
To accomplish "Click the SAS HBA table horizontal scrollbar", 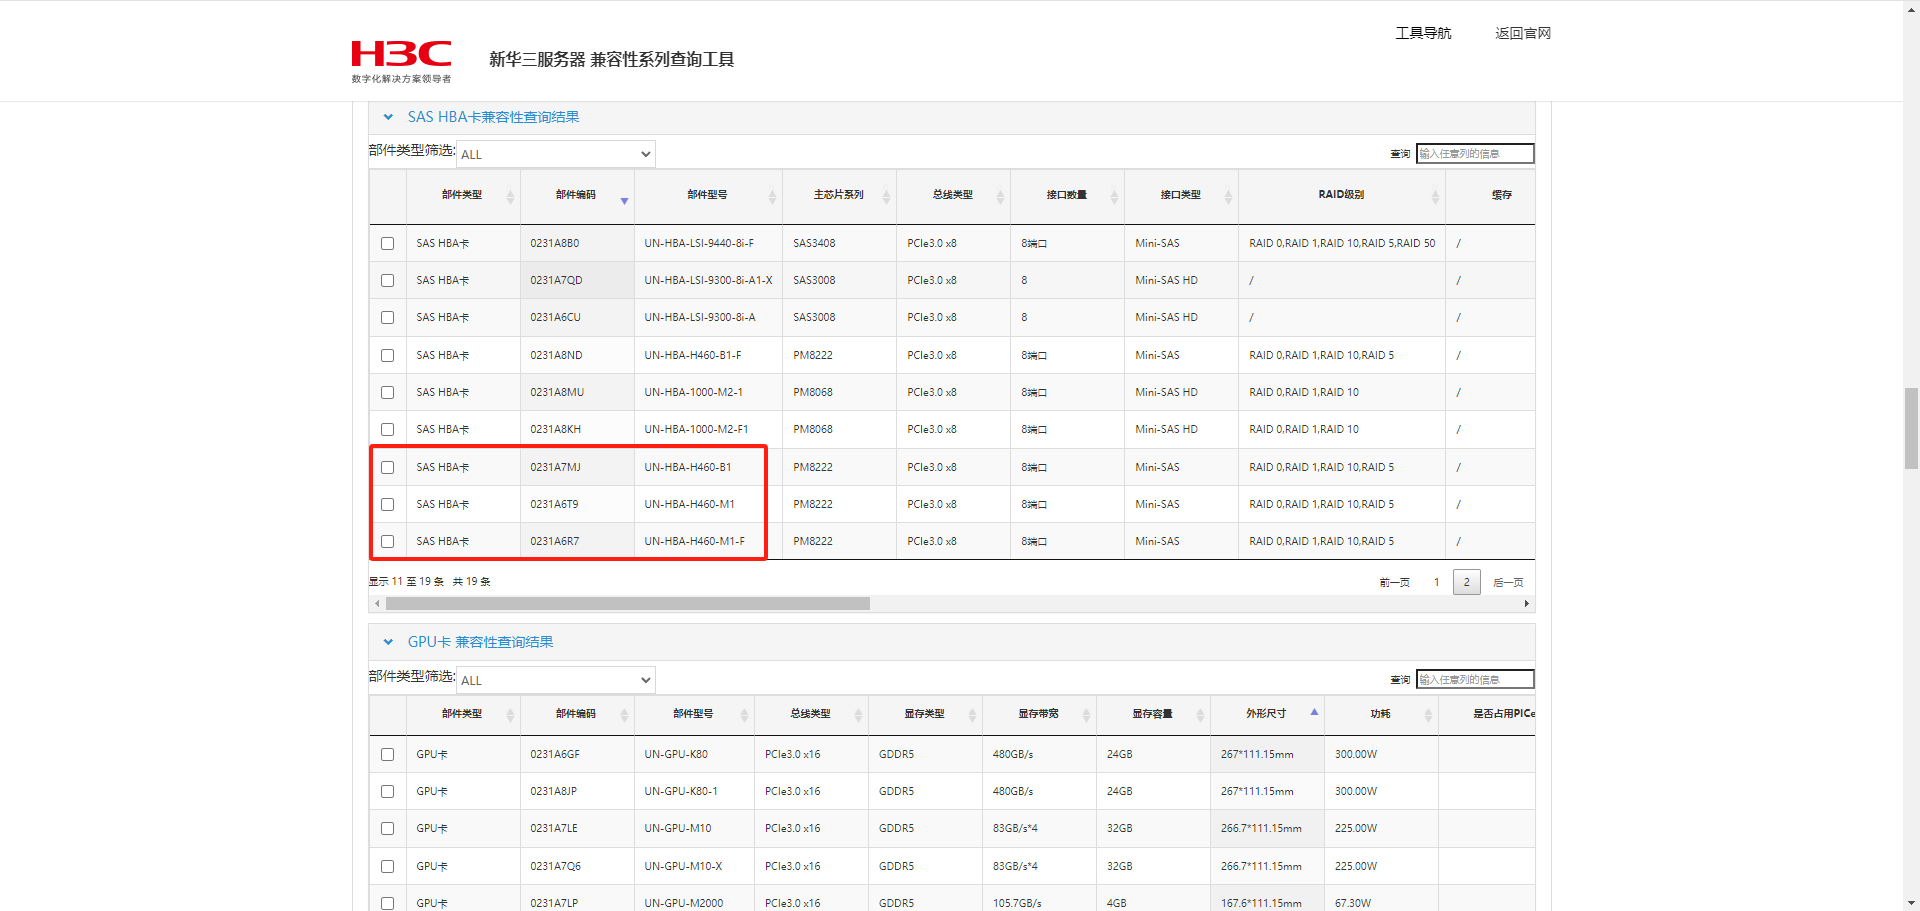I will pyautogui.click(x=628, y=604).
